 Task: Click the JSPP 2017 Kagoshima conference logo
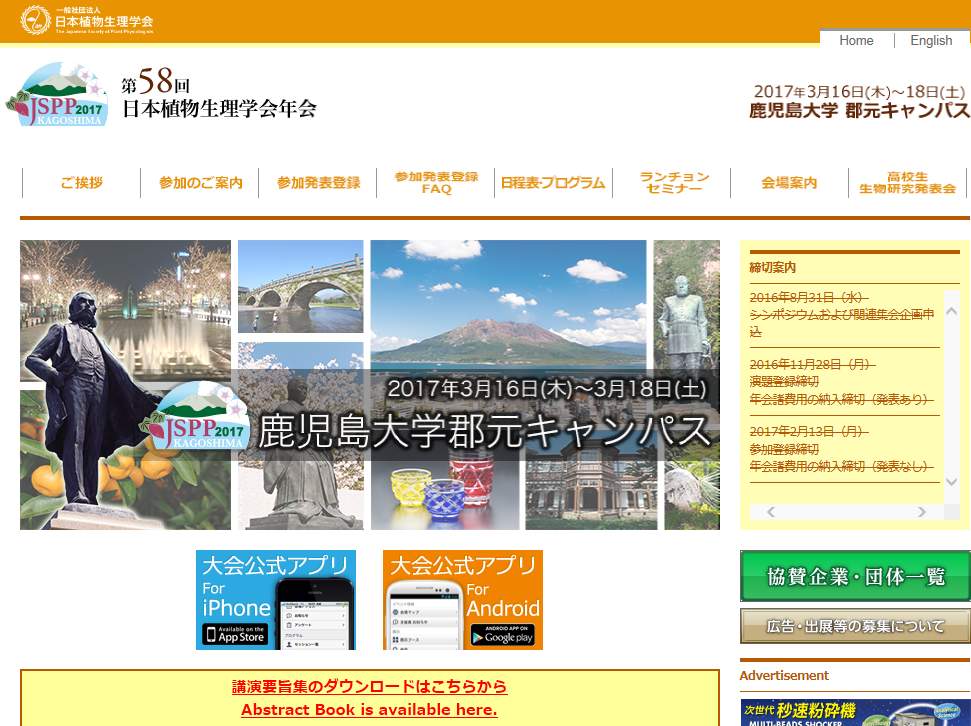point(58,95)
